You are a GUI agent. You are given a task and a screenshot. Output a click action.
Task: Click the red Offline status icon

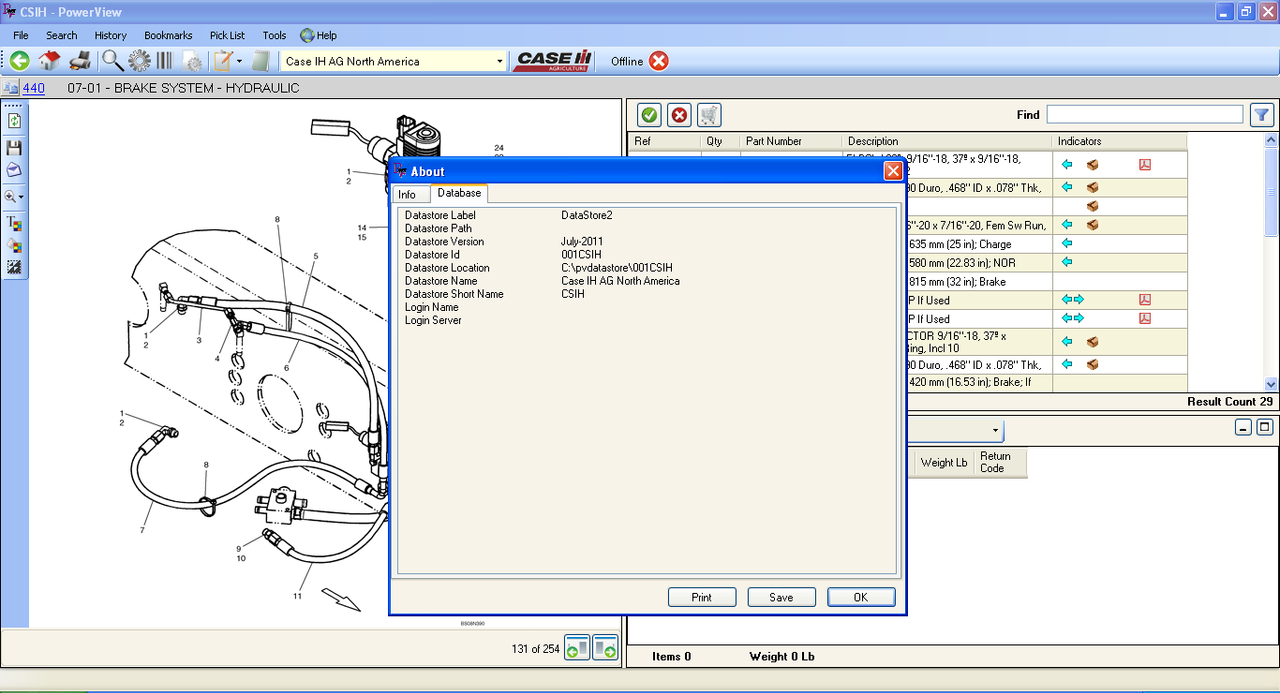658,61
